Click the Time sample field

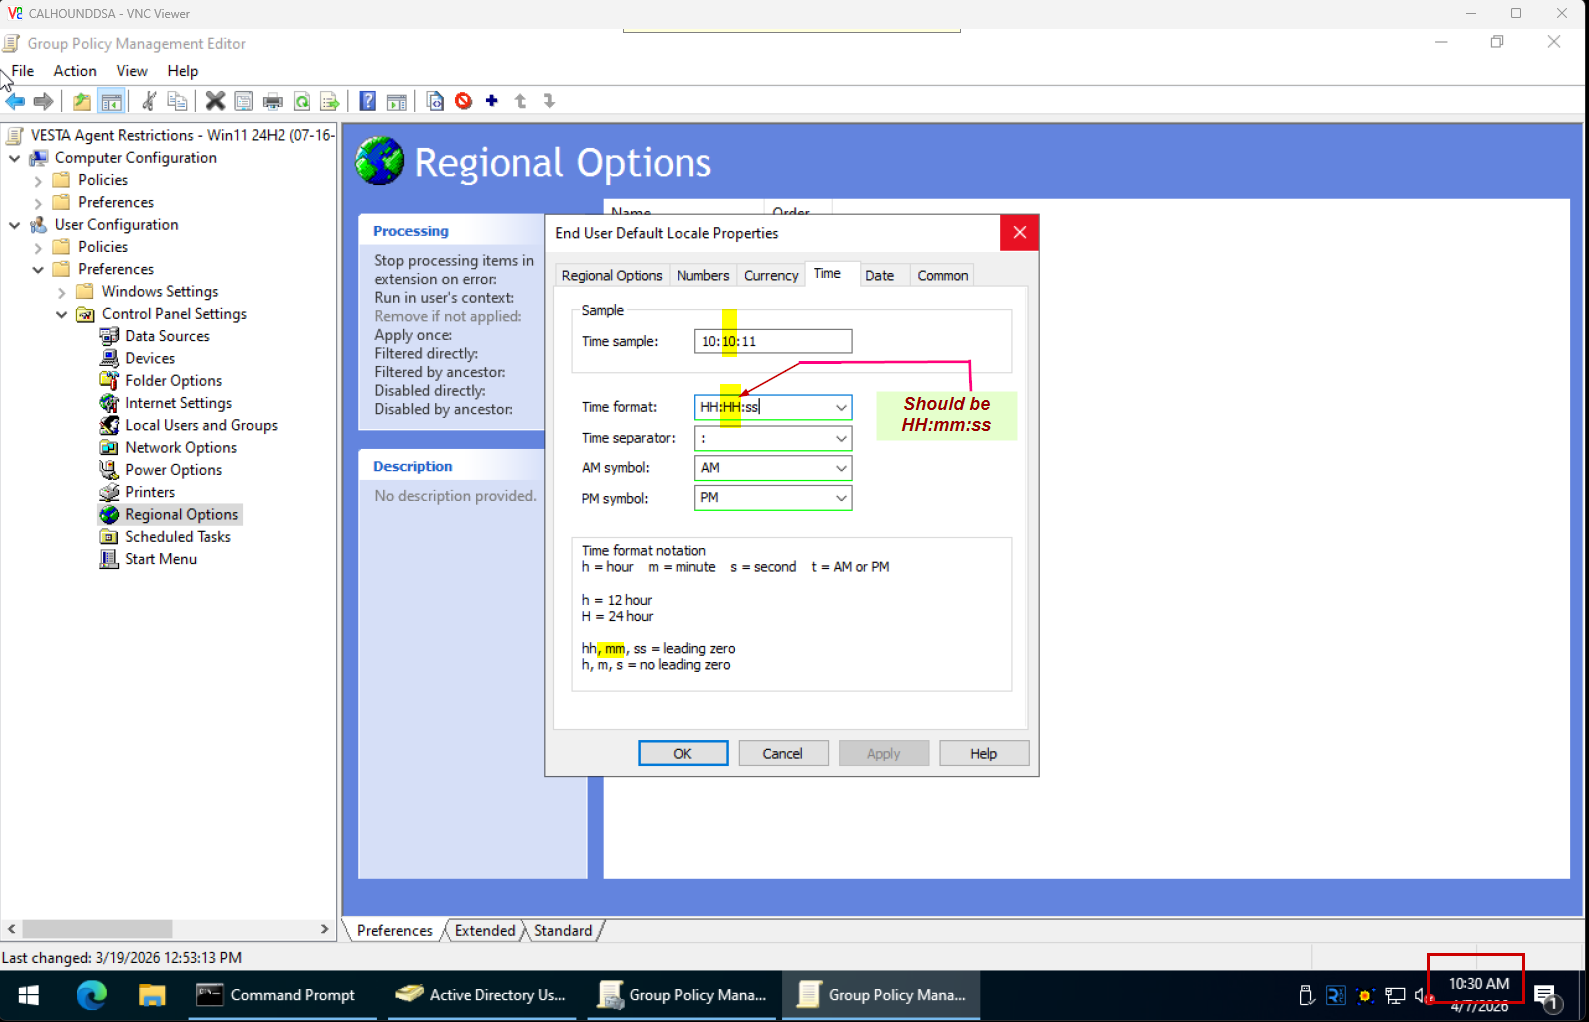(x=773, y=341)
